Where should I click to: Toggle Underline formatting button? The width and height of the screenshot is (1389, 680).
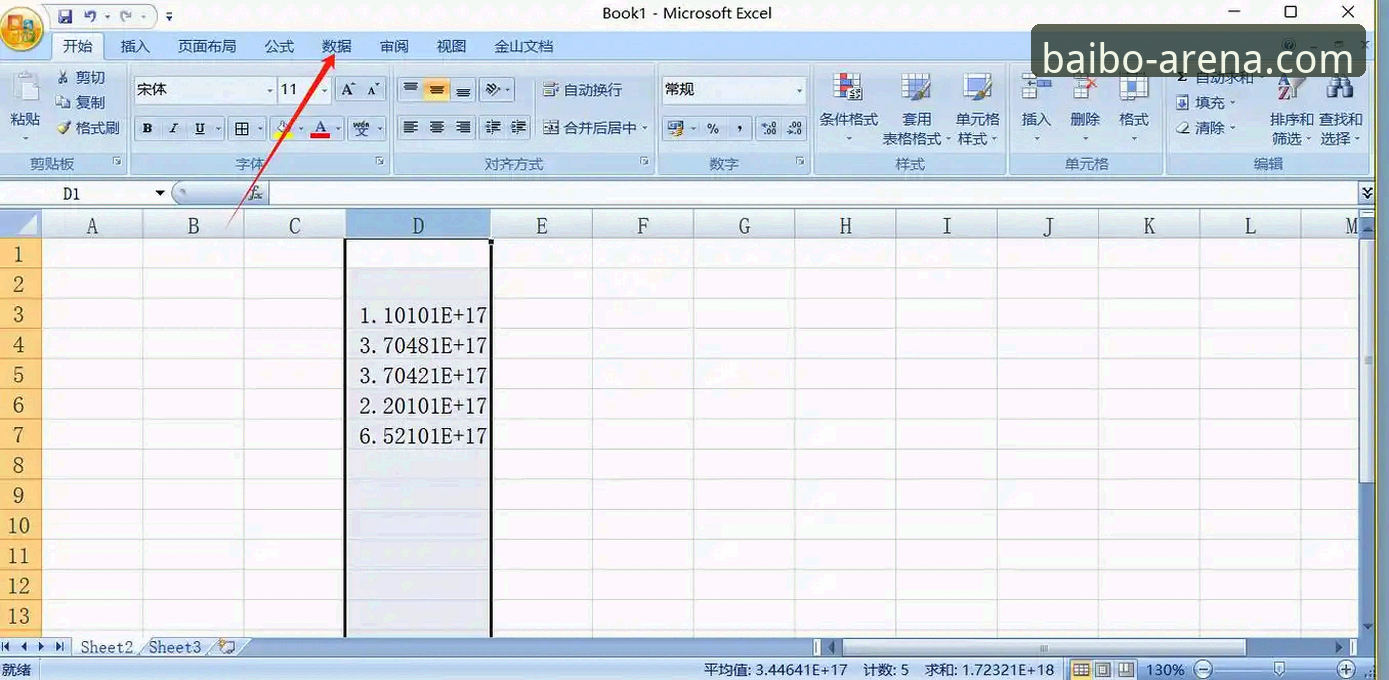[200, 128]
